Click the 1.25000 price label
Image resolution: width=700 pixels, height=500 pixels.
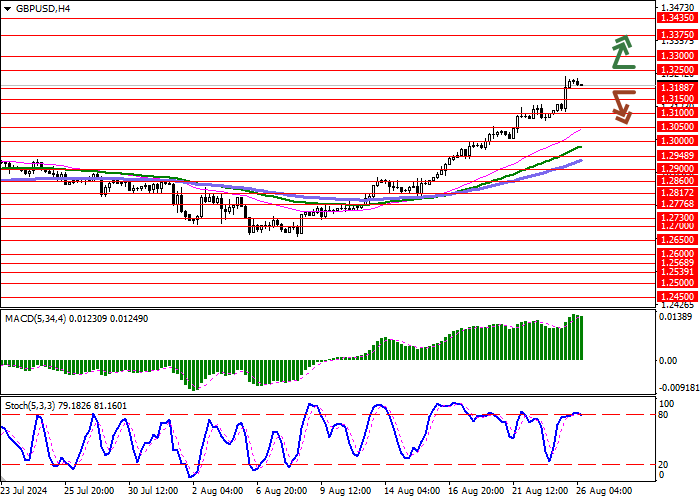[677, 283]
